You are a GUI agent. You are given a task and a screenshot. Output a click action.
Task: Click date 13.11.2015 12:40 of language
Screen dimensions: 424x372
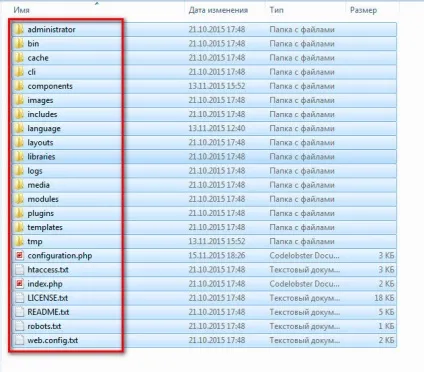[x=217, y=128]
